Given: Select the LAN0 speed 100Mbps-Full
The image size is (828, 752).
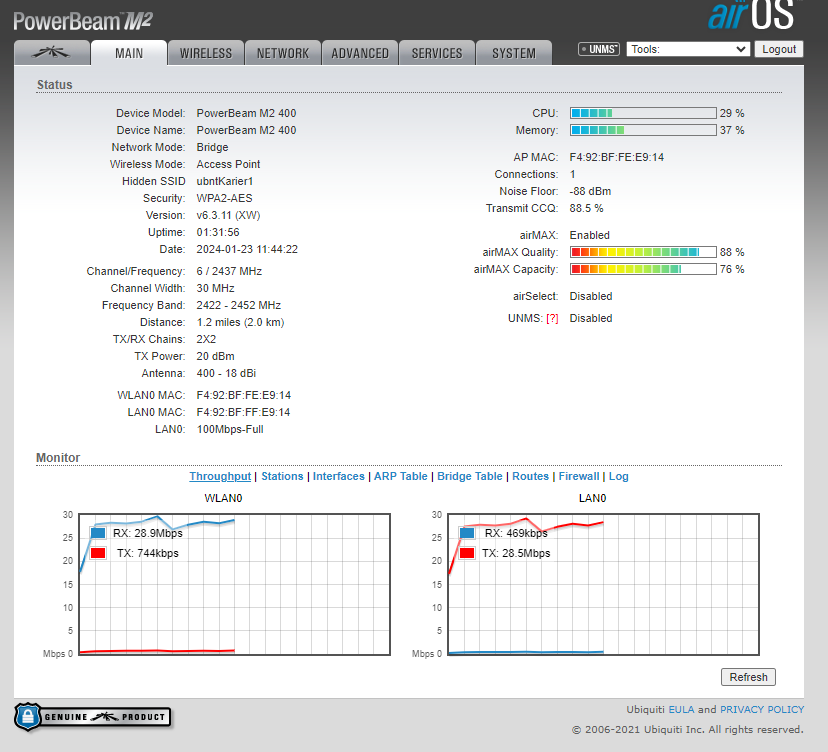Looking at the screenshot, I should (230, 429).
